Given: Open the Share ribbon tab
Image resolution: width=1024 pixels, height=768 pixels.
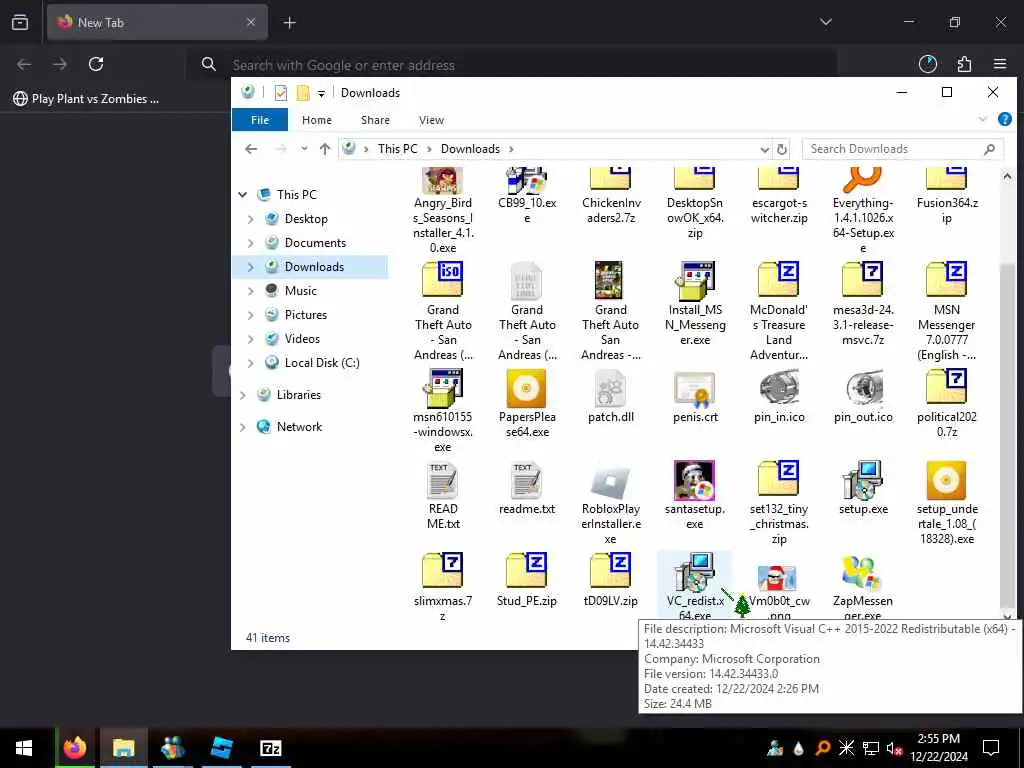Looking at the screenshot, I should pyautogui.click(x=376, y=120).
